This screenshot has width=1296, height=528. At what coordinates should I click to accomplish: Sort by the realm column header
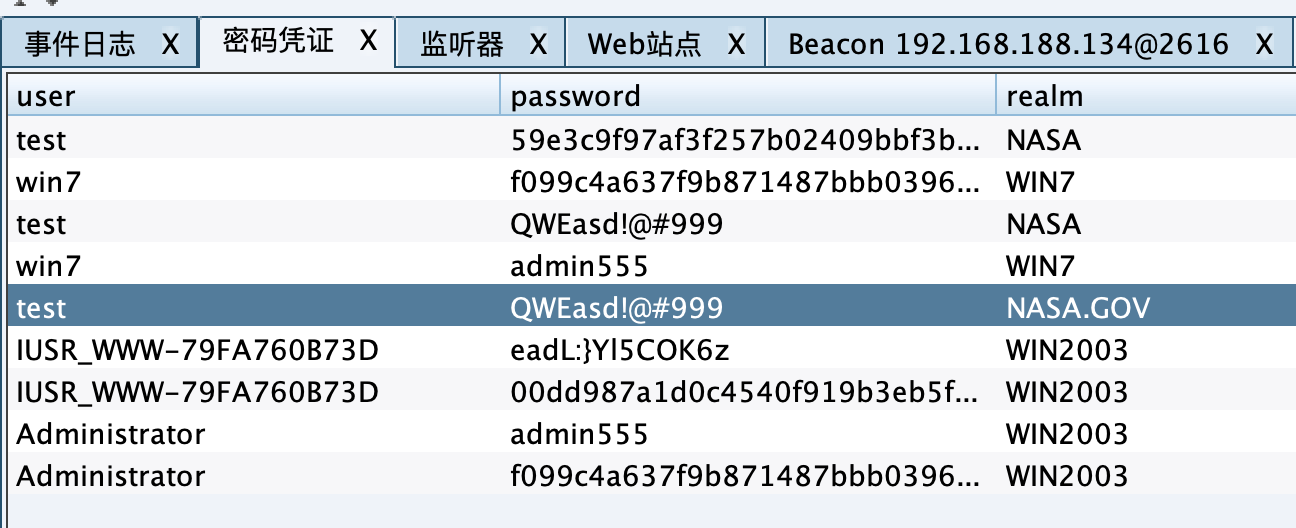(x=1140, y=96)
